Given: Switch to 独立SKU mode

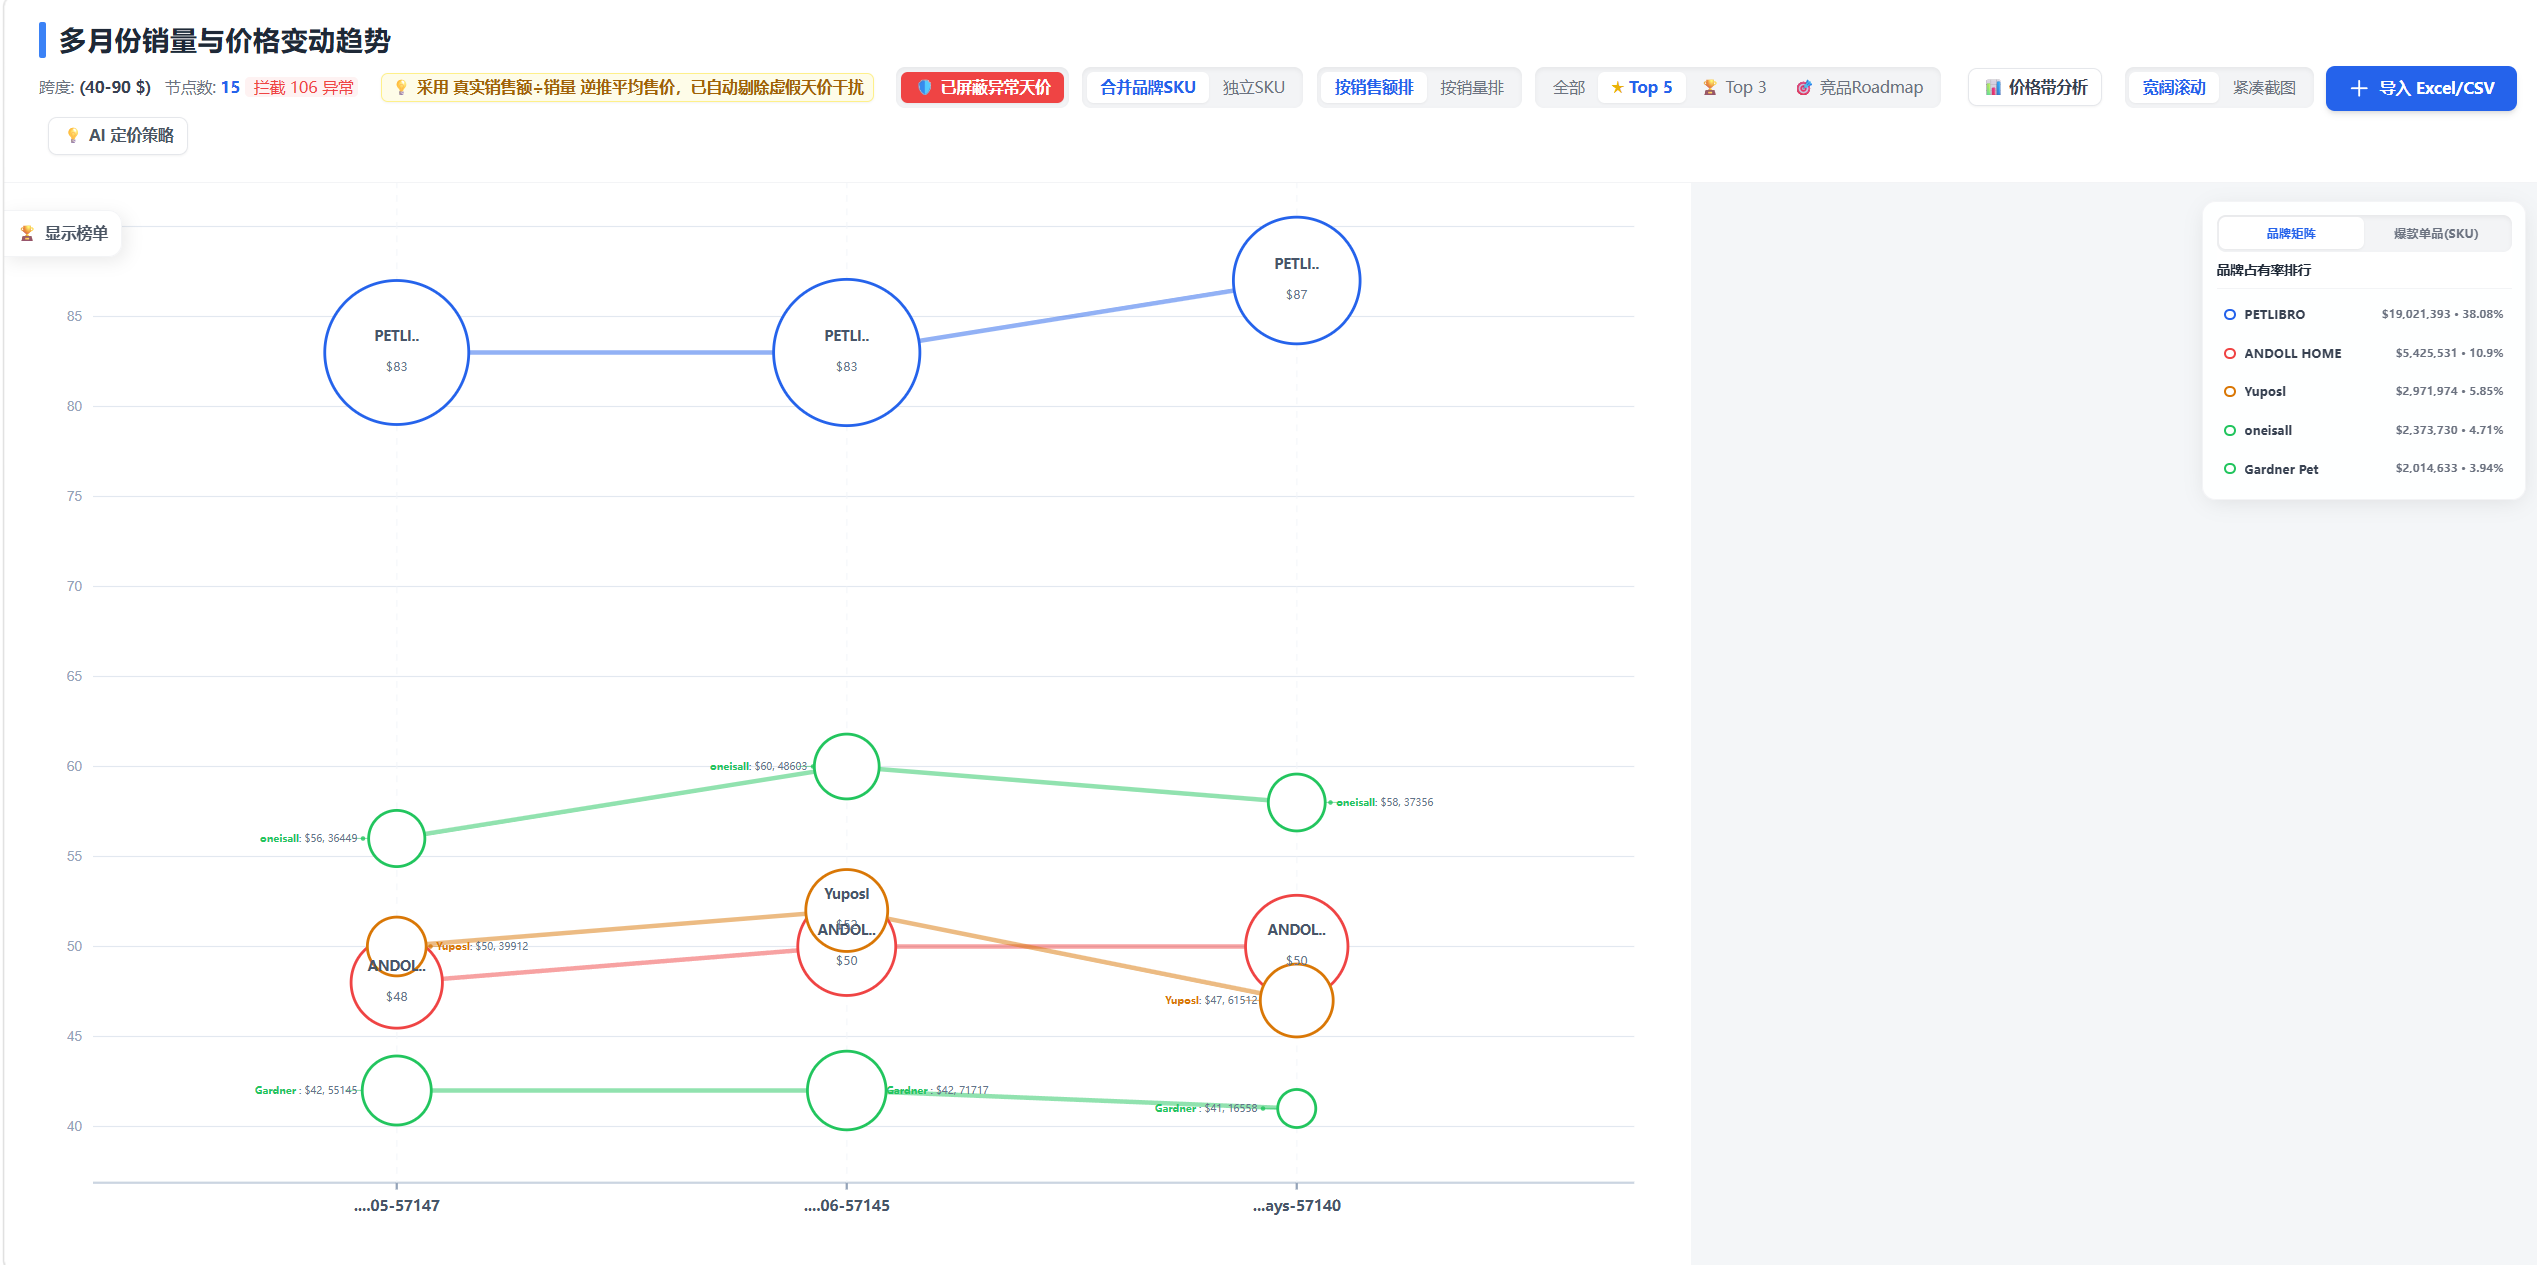Looking at the screenshot, I should pos(1253,87).
